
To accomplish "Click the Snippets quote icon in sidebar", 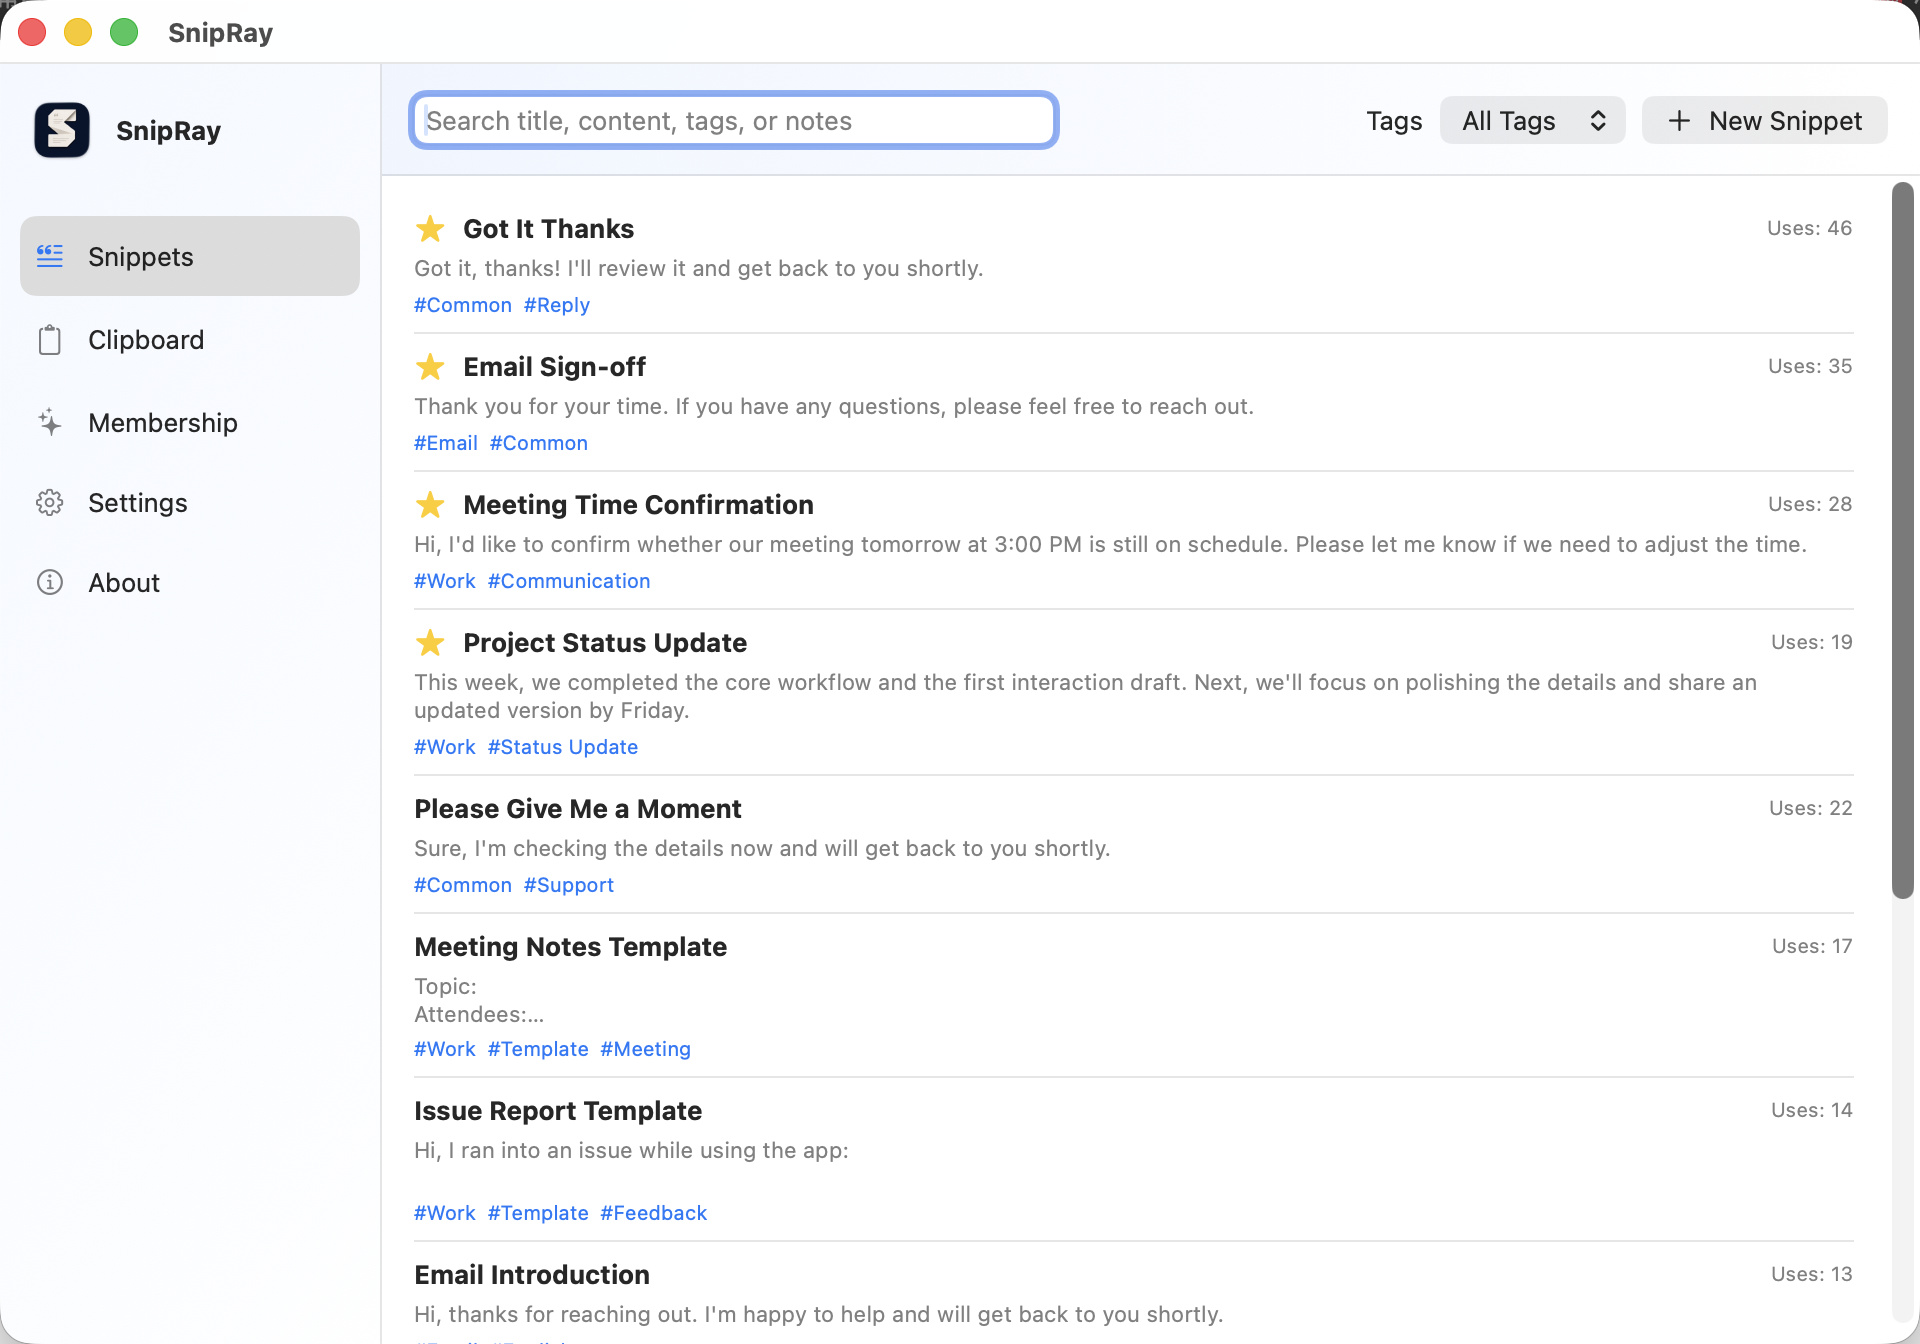I will click(50, 256).
